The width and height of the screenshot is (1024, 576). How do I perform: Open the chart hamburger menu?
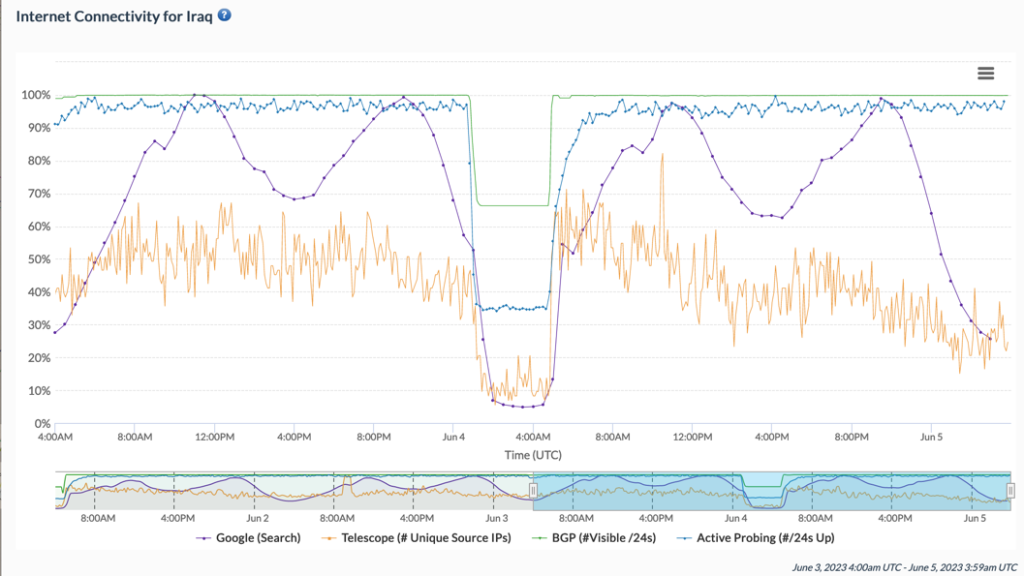coord(985,73)
